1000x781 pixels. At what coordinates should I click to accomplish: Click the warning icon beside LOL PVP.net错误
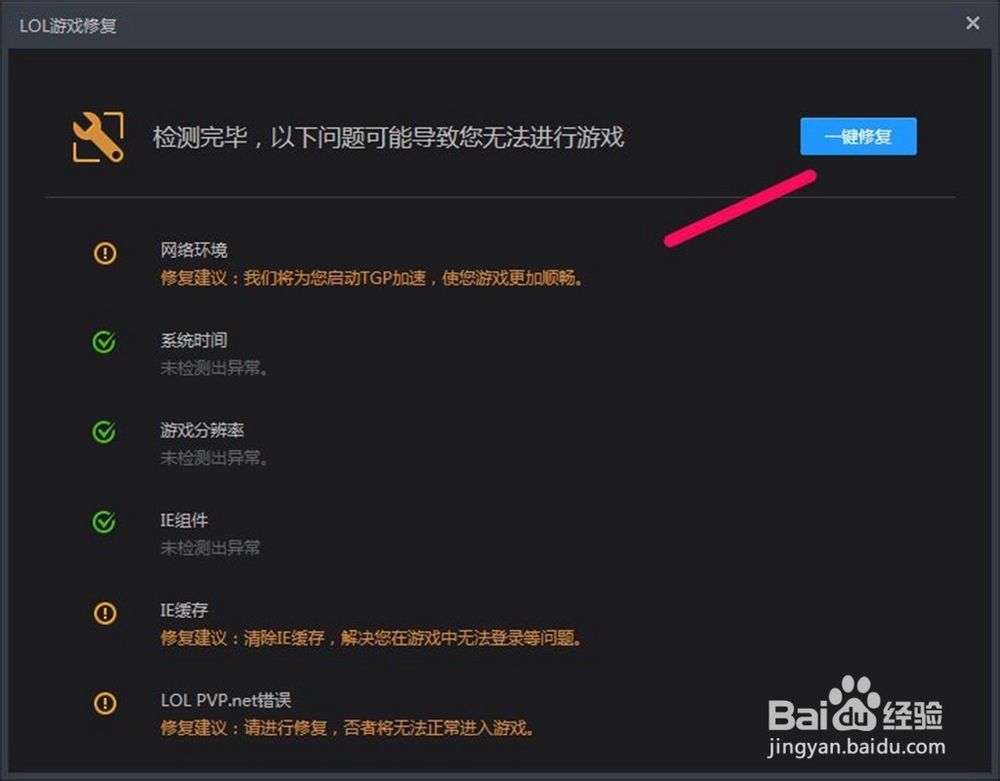(105, 703)
